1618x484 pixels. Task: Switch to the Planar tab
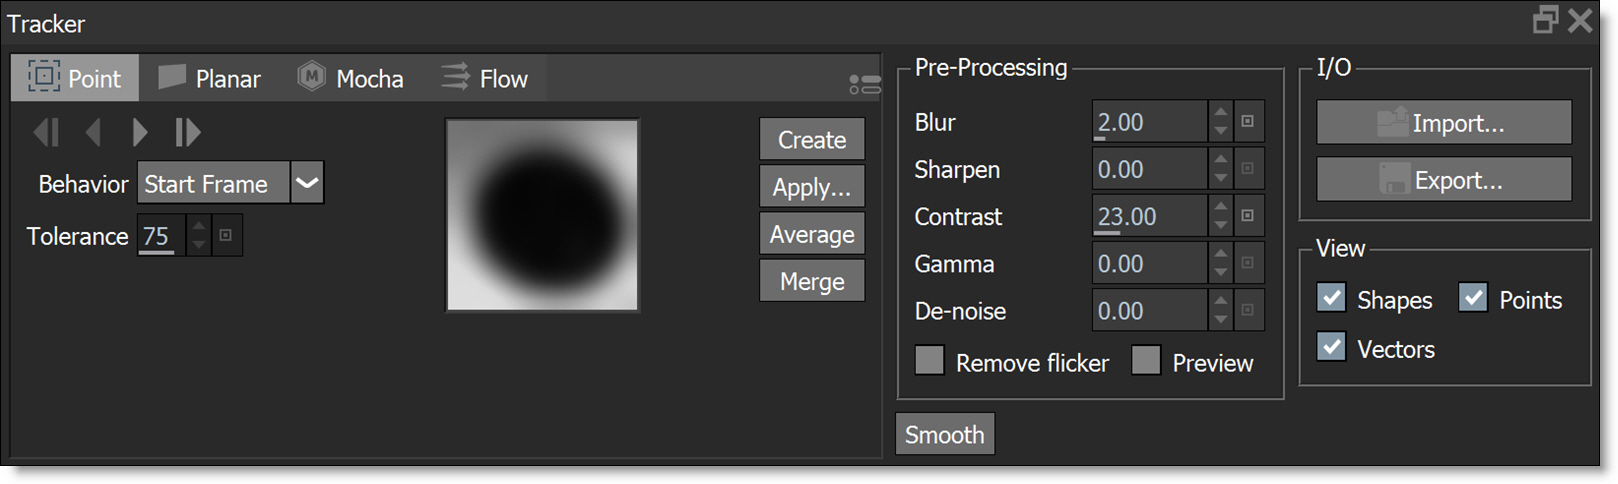click(x=210, y=78)
